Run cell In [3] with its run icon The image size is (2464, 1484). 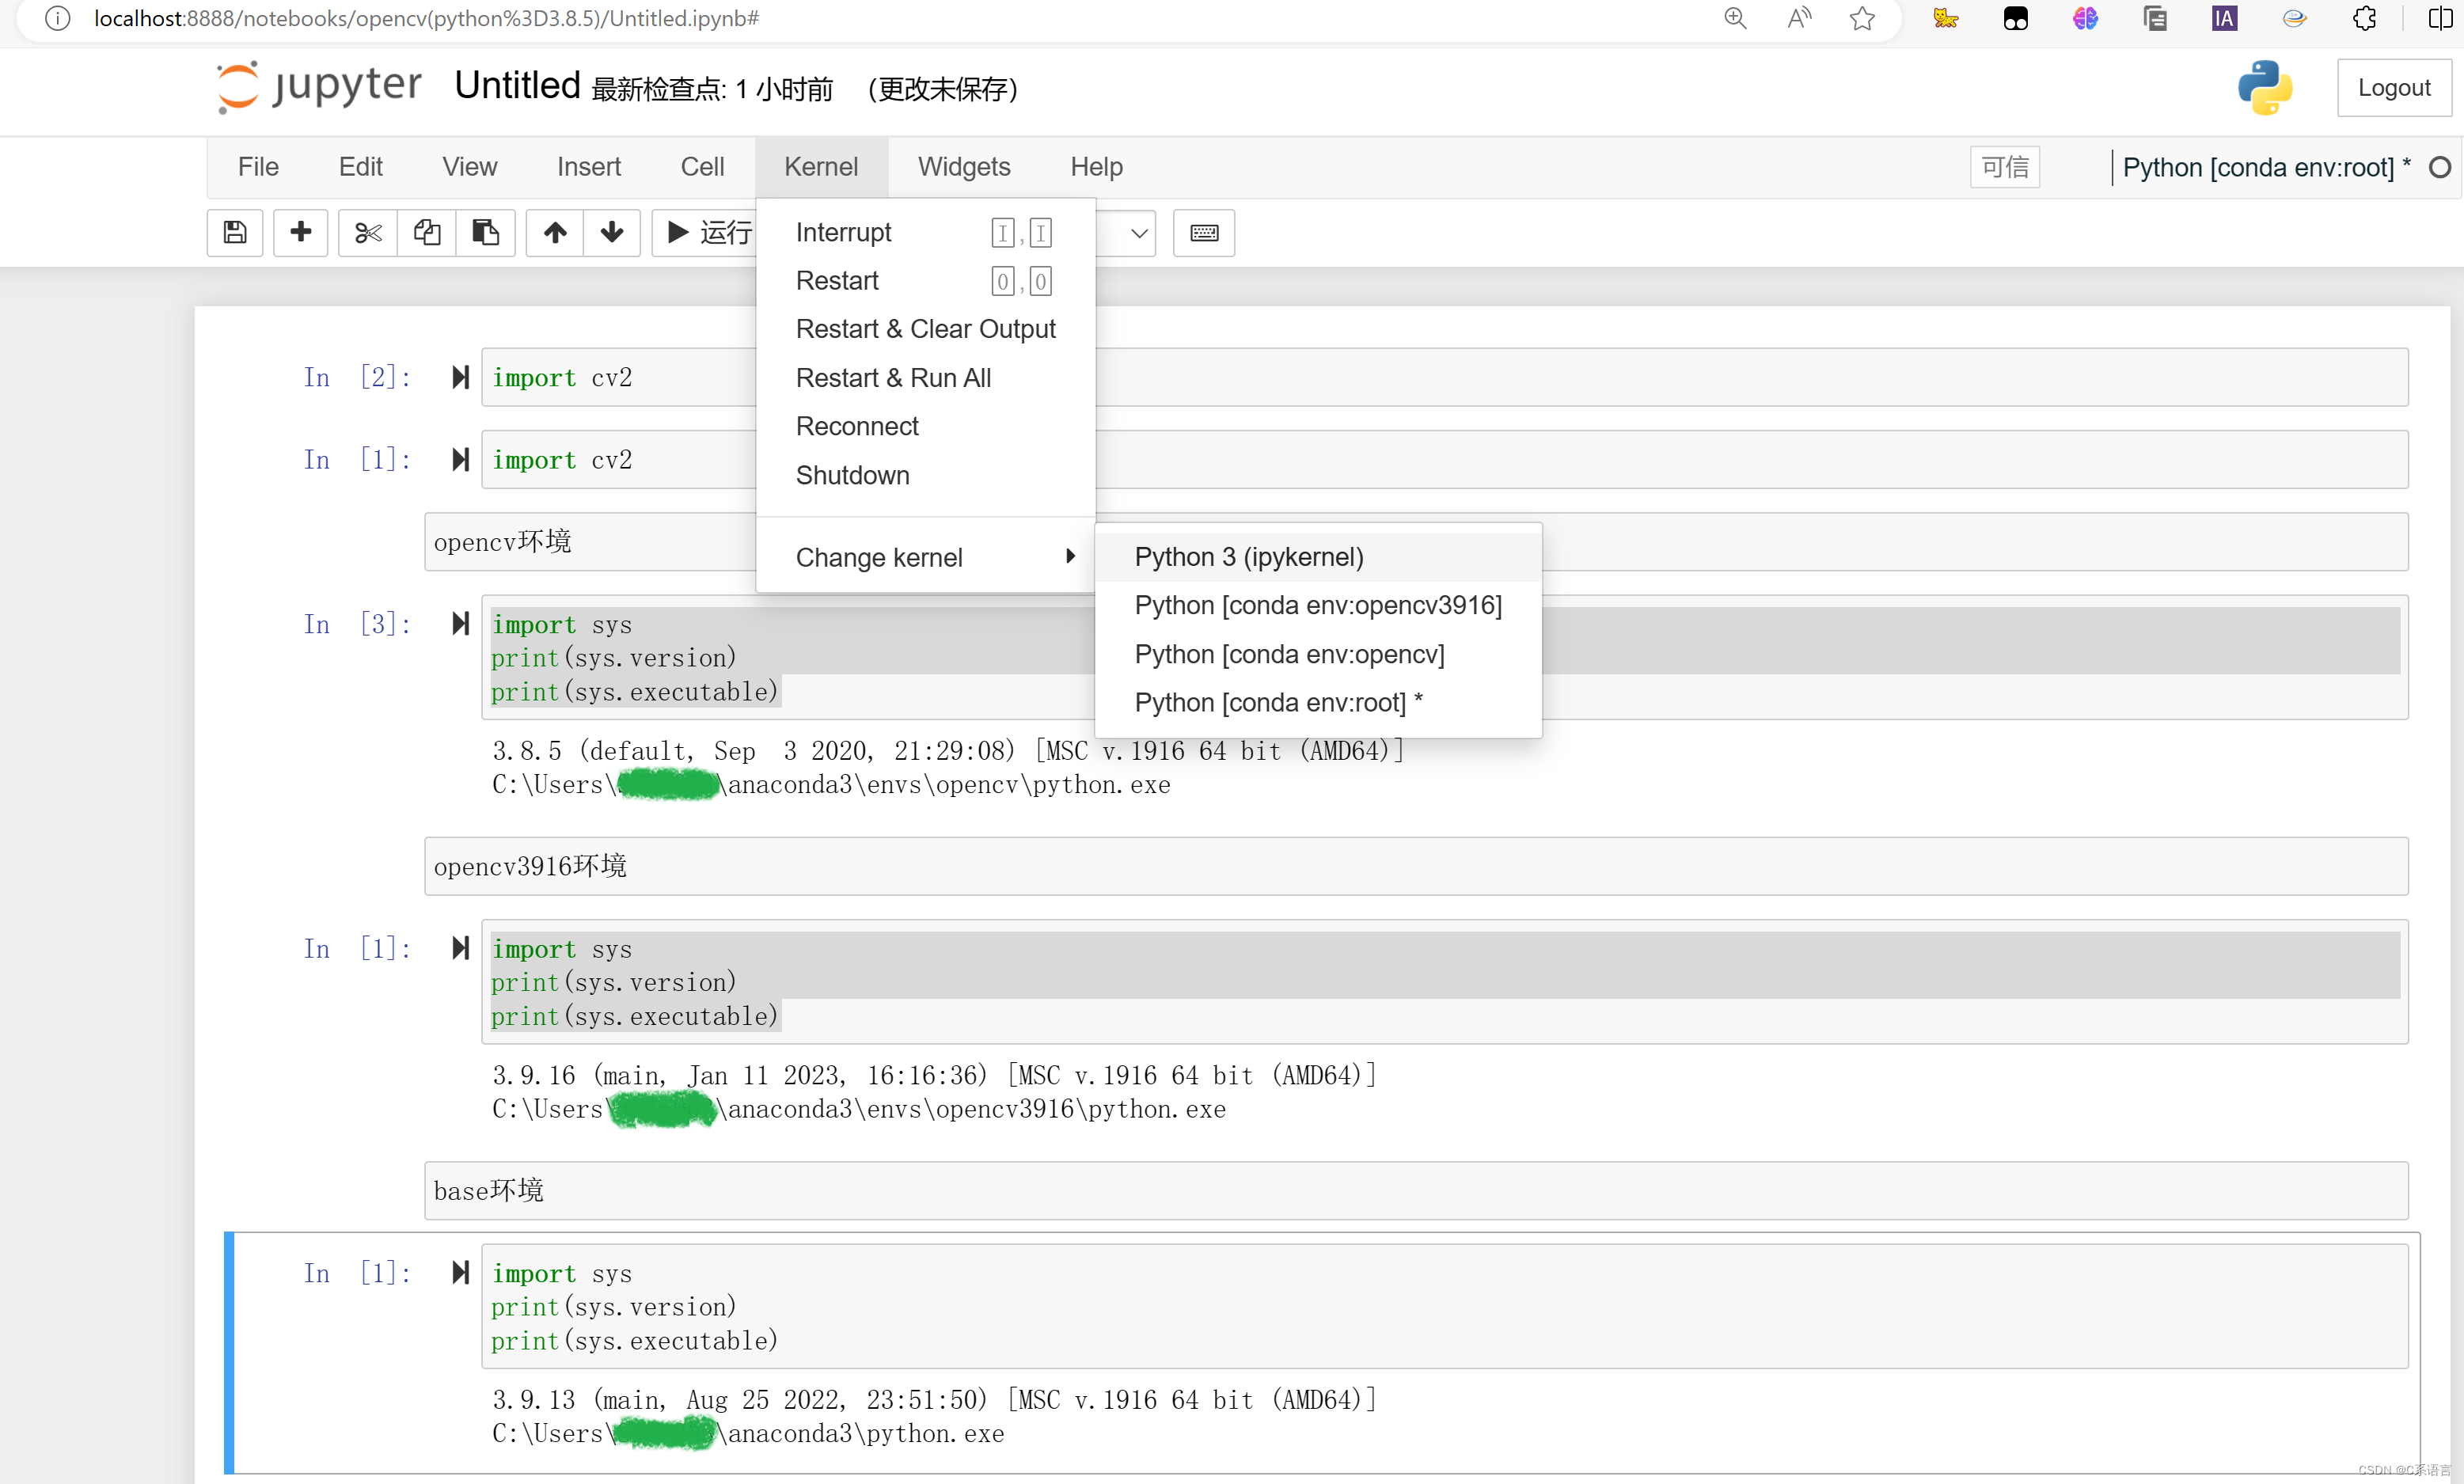(x=460, y=624)
